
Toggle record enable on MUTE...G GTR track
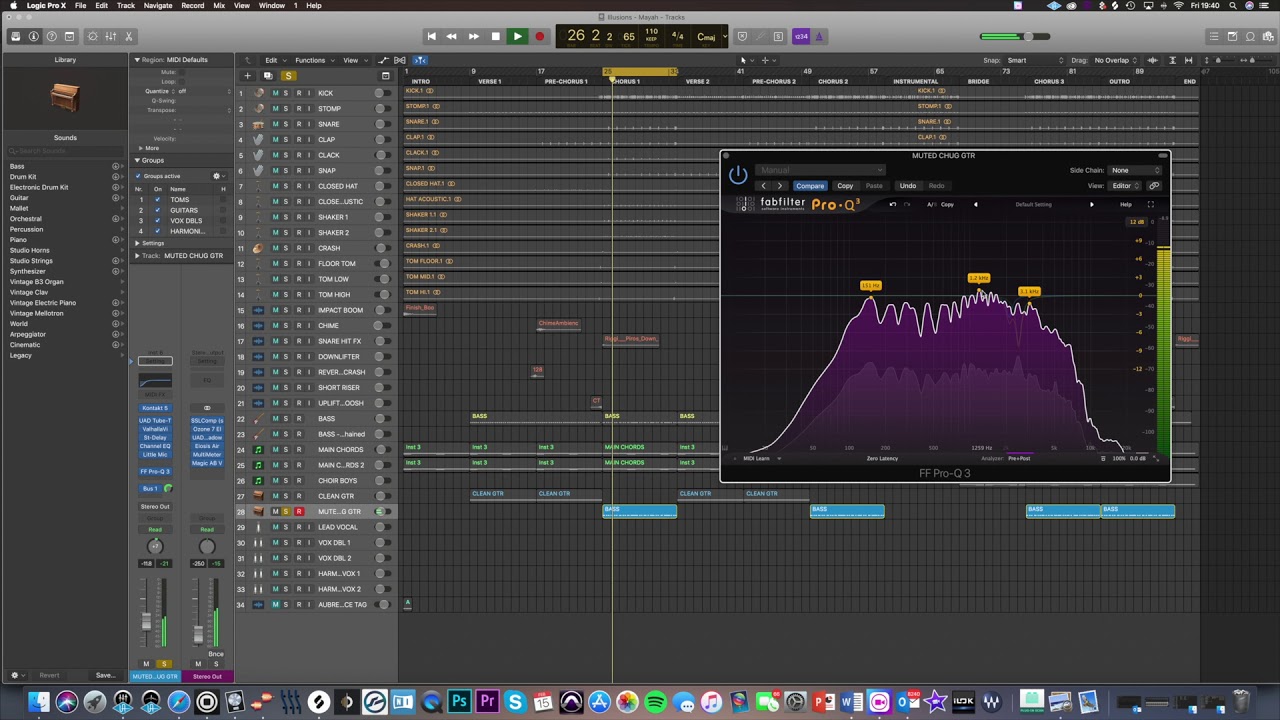coord(298,511)
